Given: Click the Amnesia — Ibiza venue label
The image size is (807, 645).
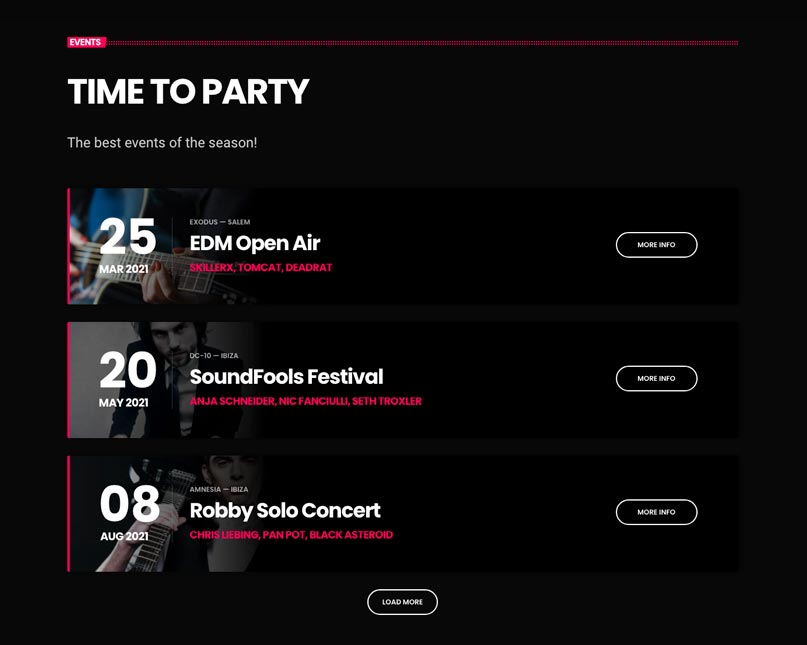Looking at the screenshot, I should (219, 490).
